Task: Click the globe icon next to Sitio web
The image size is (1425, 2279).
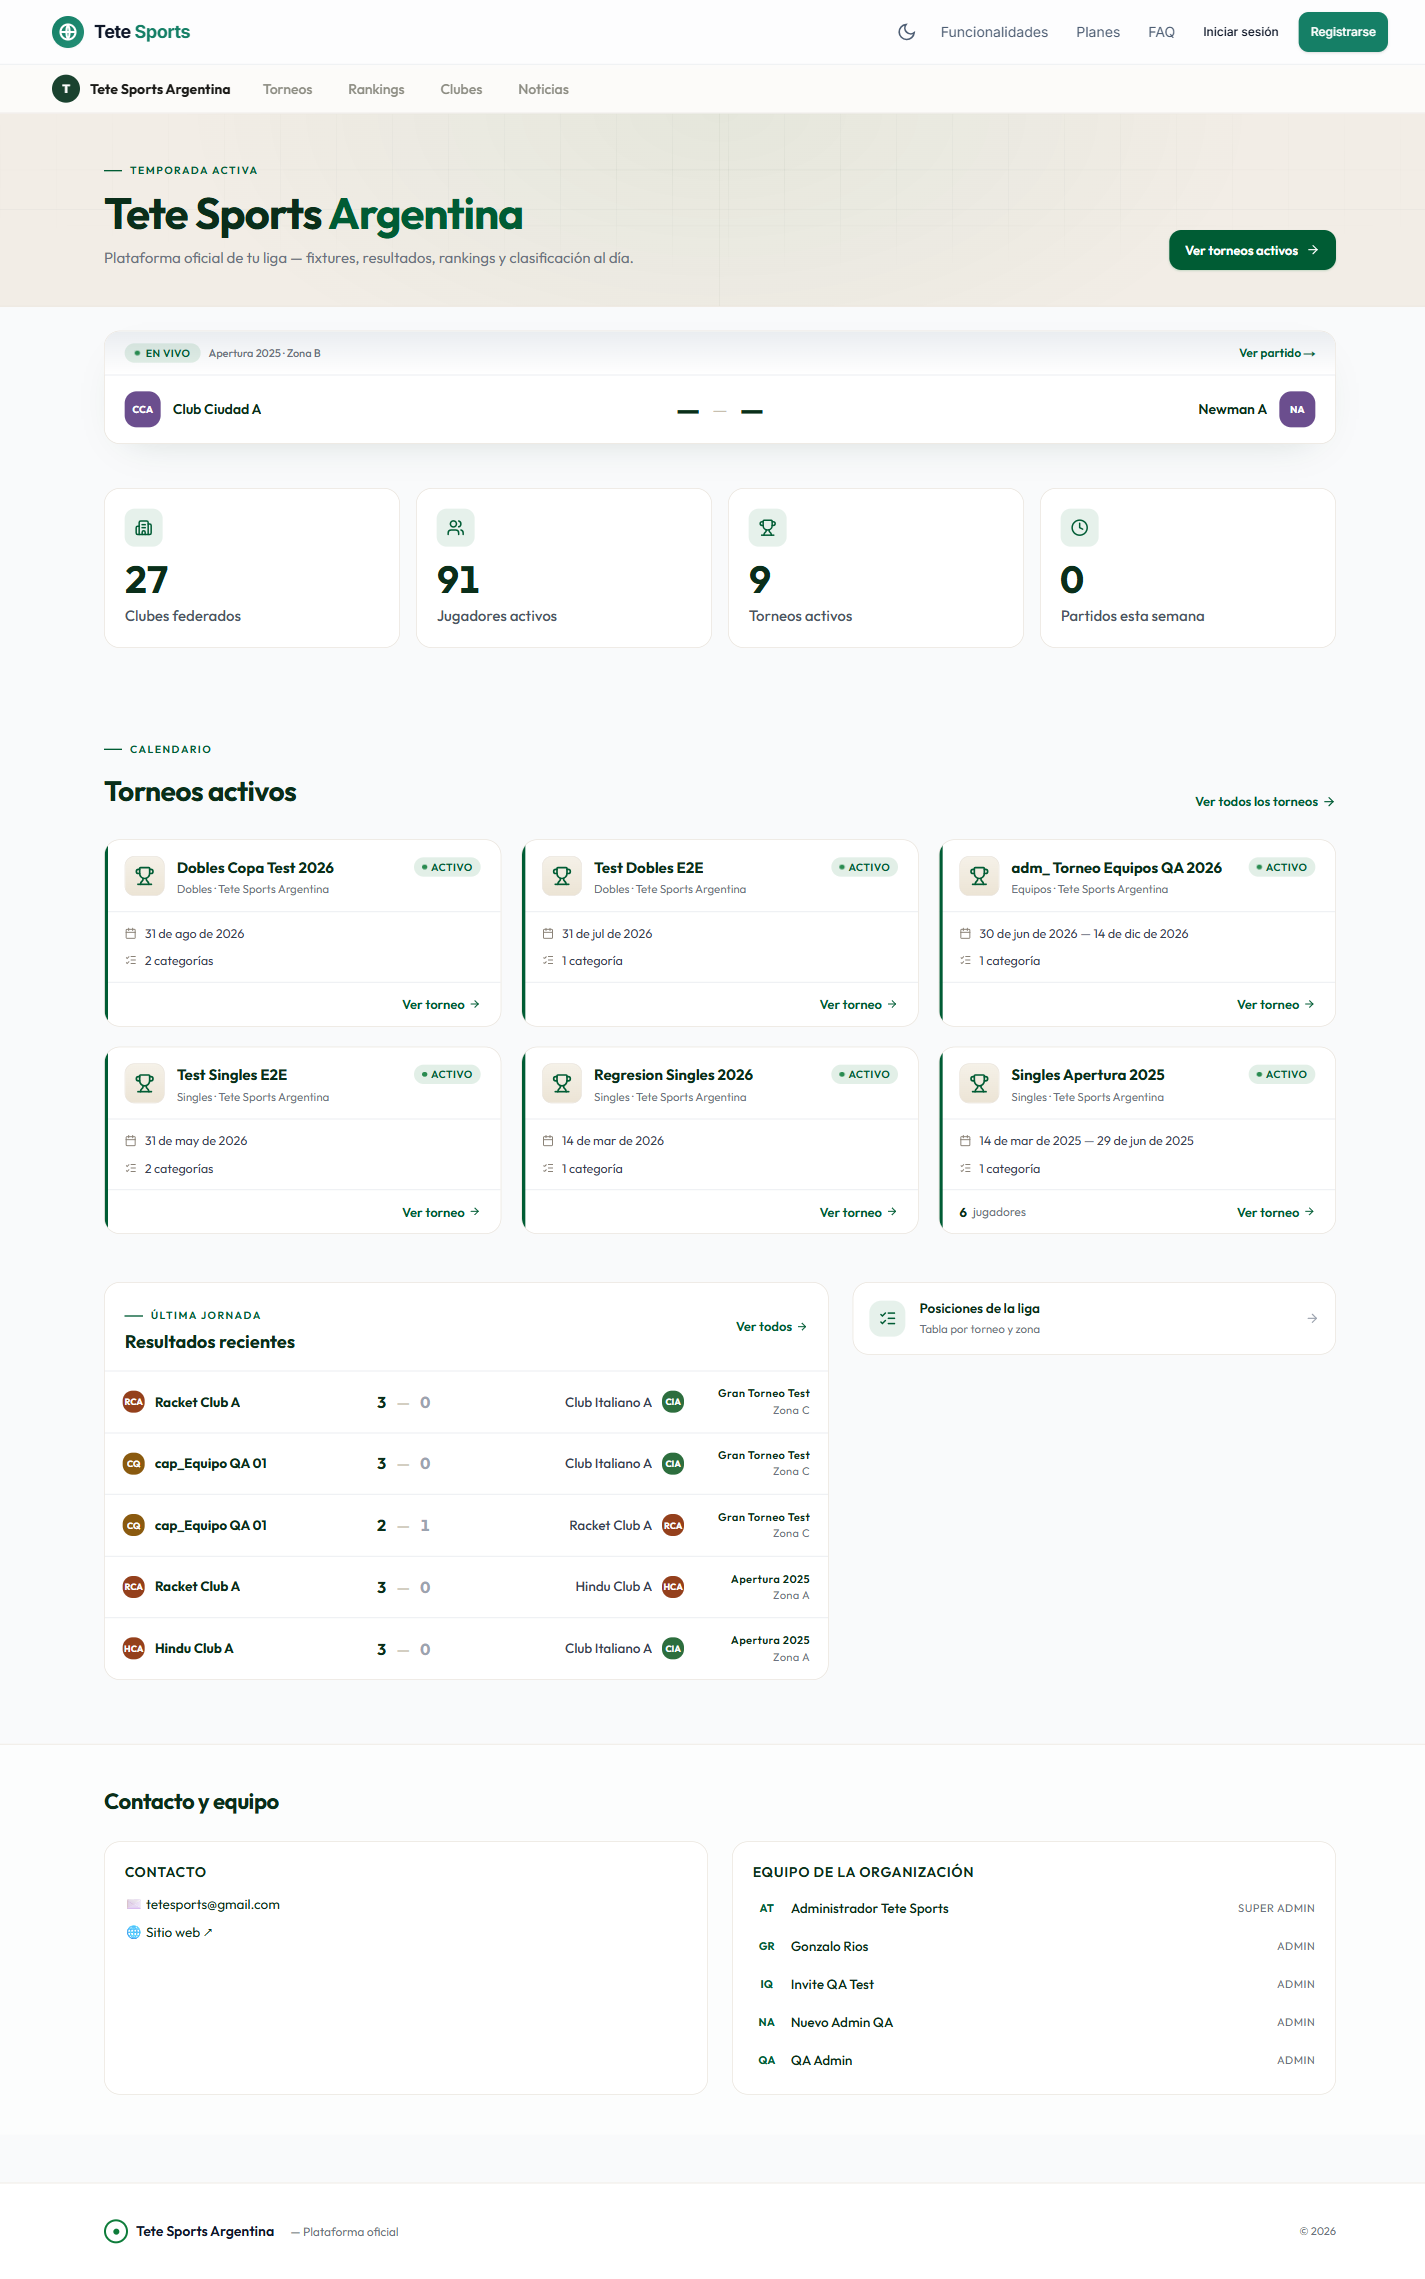Action: point(133,1933)
